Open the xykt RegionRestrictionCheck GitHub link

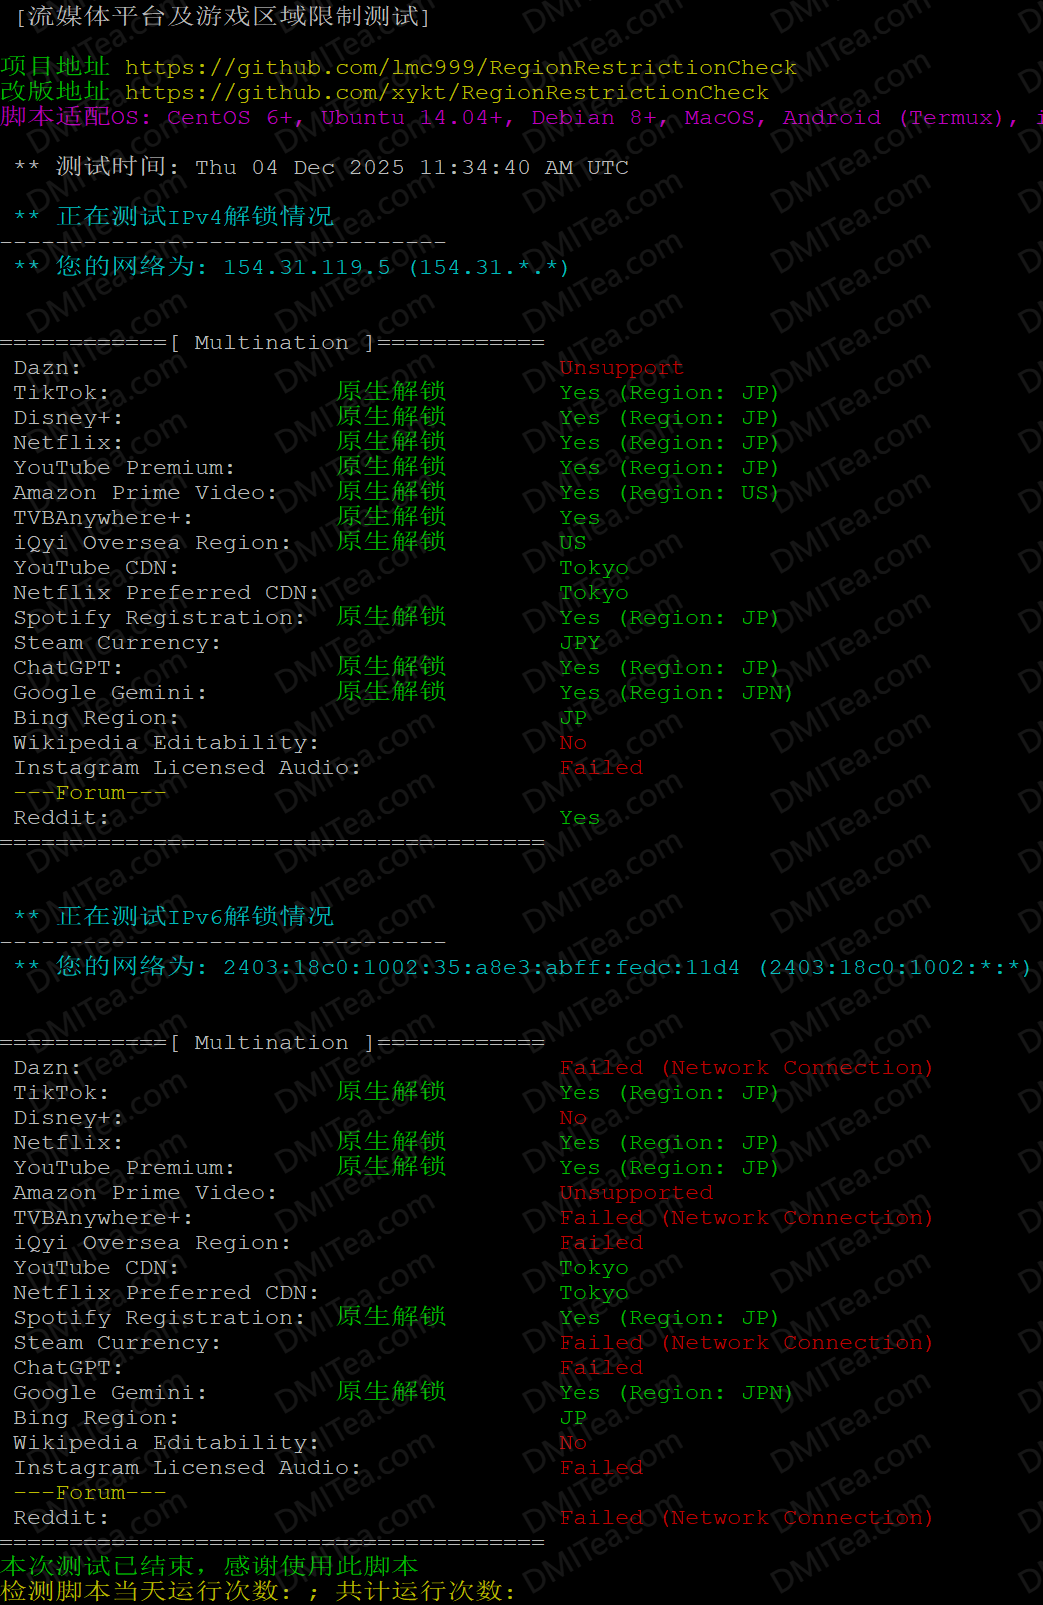[446, 93]
